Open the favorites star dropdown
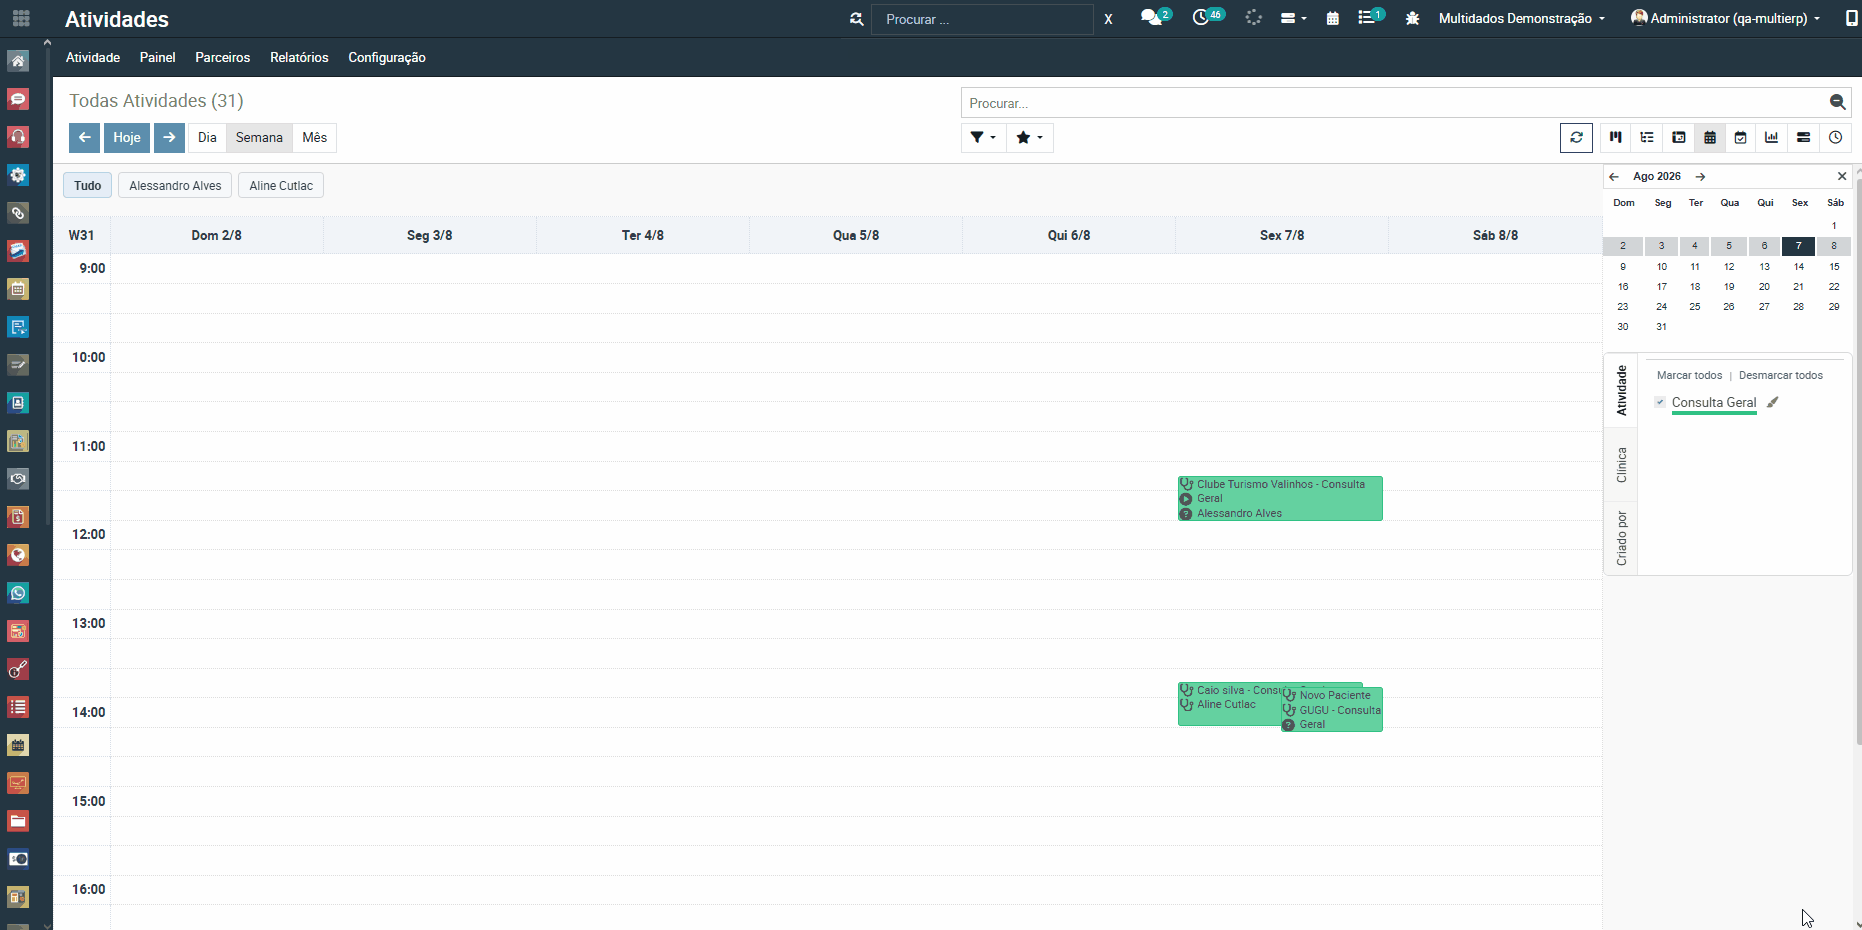The image size is (1862, 930). tap(1029, 138)
